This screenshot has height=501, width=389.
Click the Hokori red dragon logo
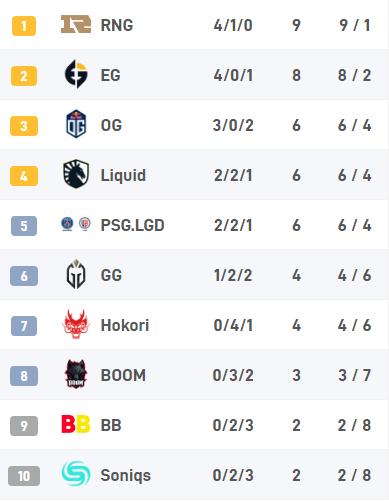[76, 324]
